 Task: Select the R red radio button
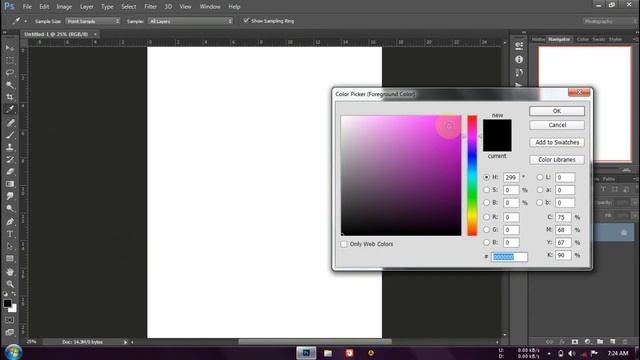[x=486, y=217]
